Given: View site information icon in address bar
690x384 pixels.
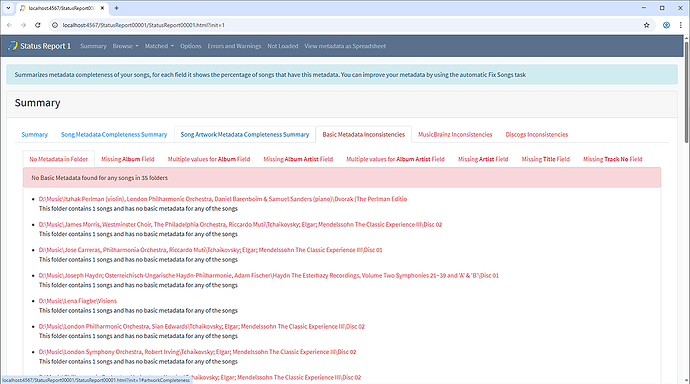Looking at the screenshot, I should [x=55, y=25].
